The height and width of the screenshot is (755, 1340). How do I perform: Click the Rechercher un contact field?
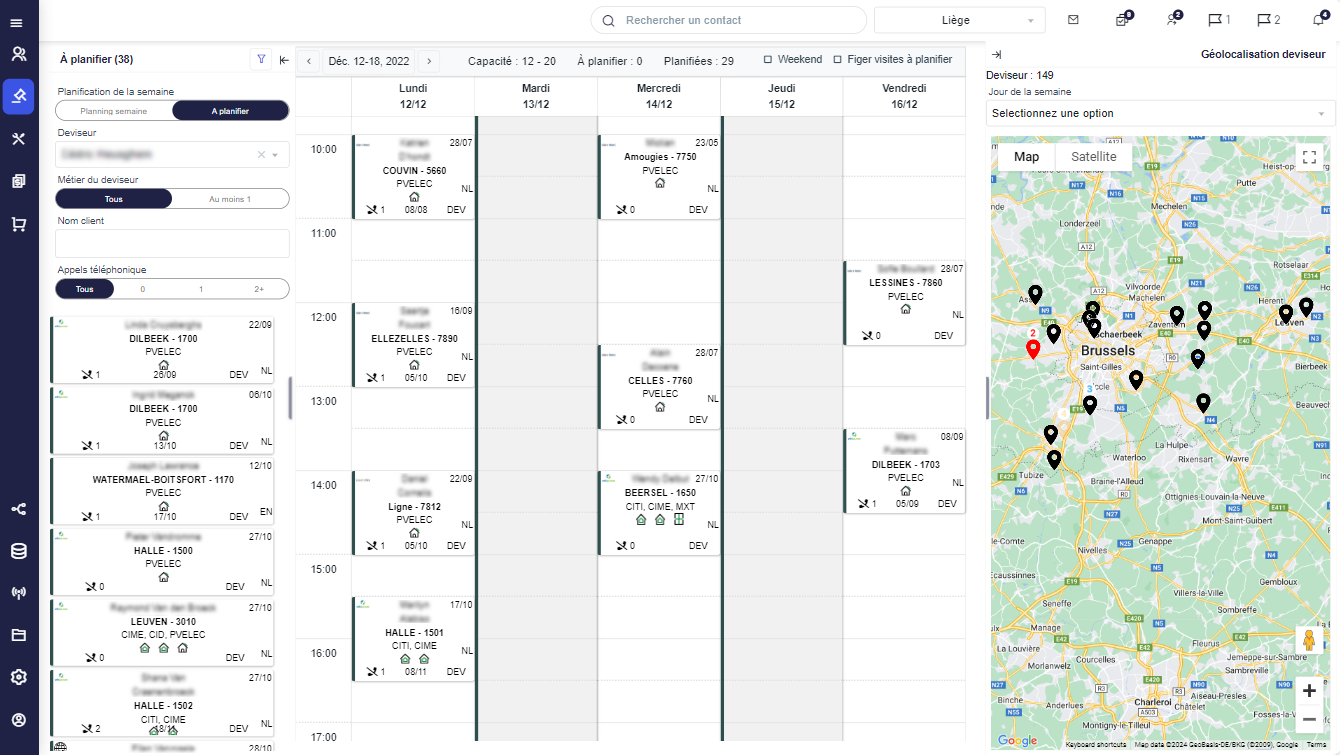tap(729, 20)
